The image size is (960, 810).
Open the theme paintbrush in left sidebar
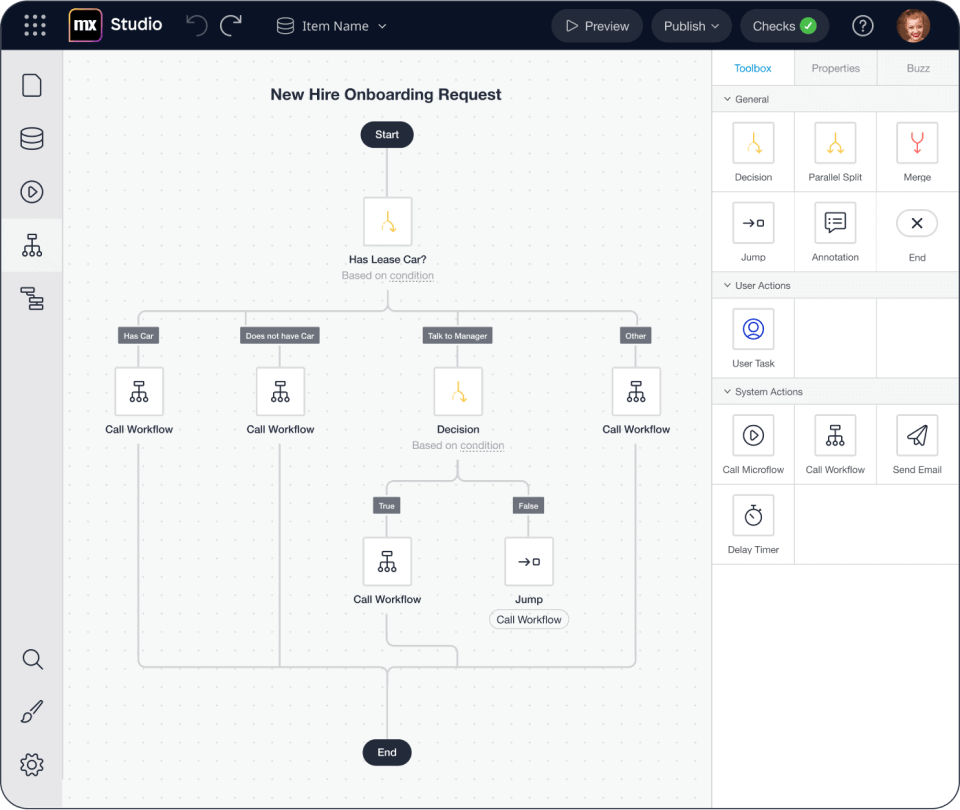[32, 712]
